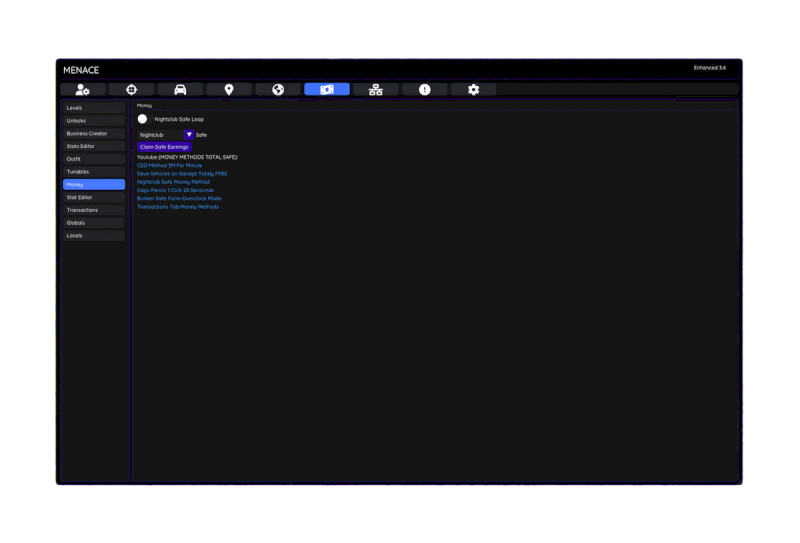Select Locals in the sidebar
This screenshot has height=543, width=800.
pos(94,235)
